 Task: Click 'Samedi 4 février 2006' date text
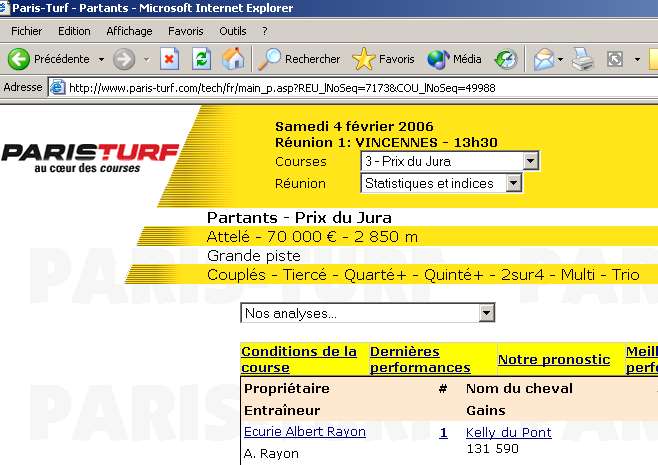(x=354, y=126)
